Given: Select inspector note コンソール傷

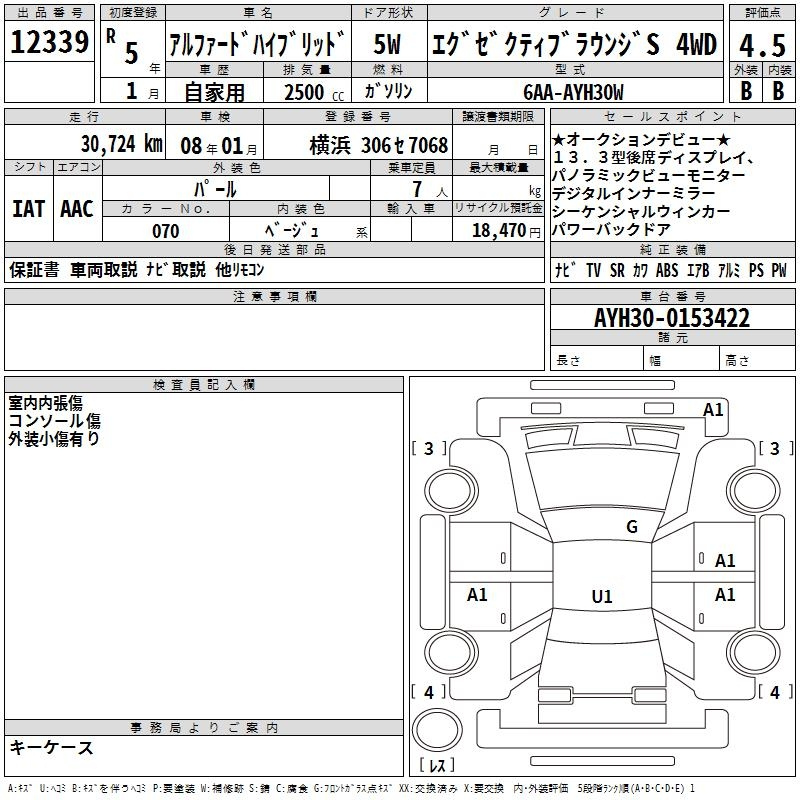Looking at the screenshot, I should [55, 420].
